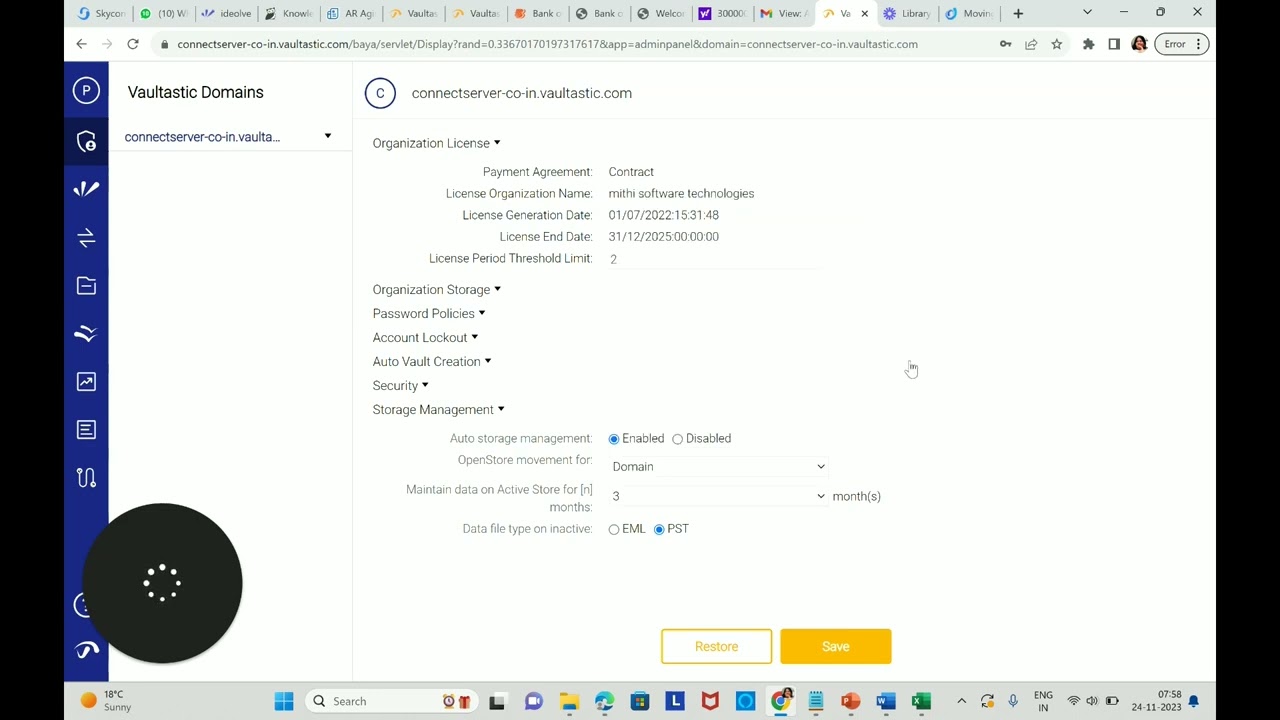Click the date and time in taskbar

click(1157, 701)
